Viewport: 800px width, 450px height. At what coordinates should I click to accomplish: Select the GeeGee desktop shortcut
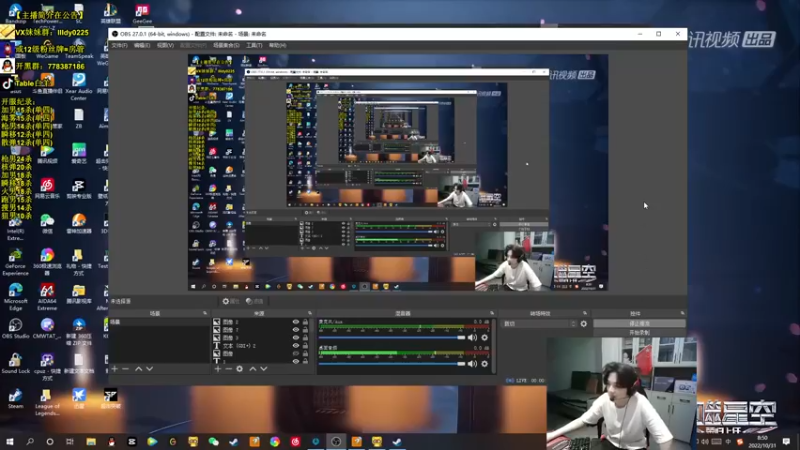click(142, 14)
